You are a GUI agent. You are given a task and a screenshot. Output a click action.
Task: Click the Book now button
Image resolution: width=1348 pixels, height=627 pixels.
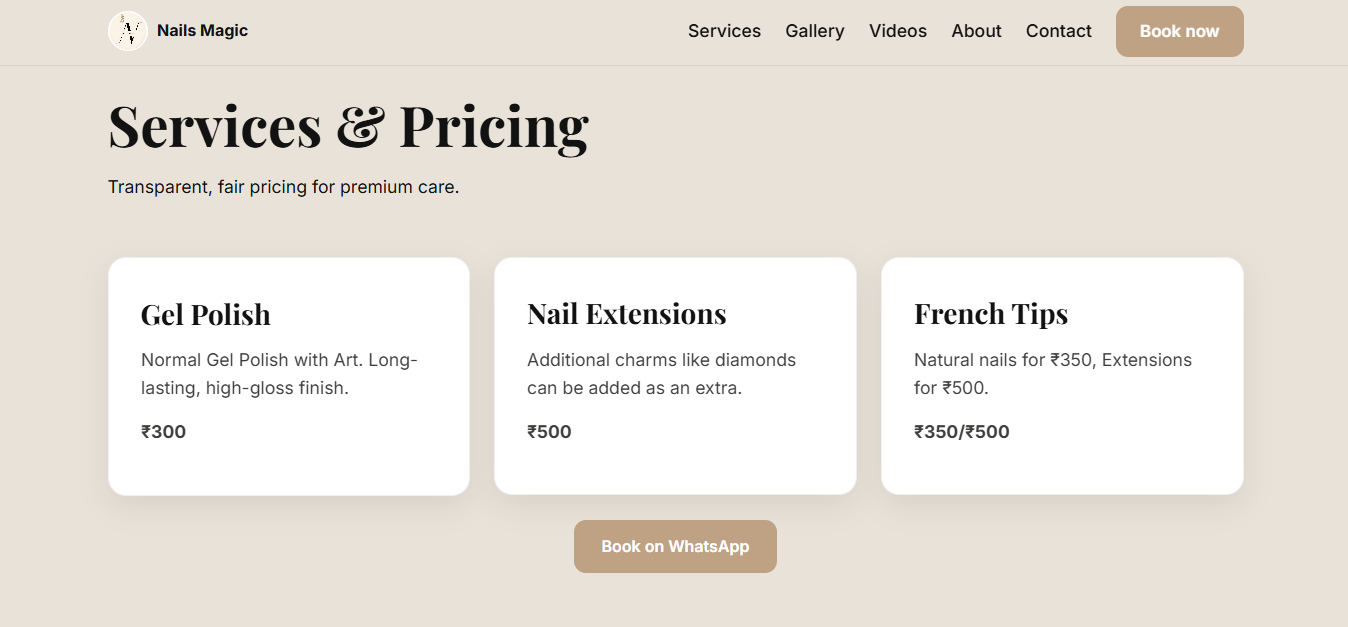tap(1179, 31)
